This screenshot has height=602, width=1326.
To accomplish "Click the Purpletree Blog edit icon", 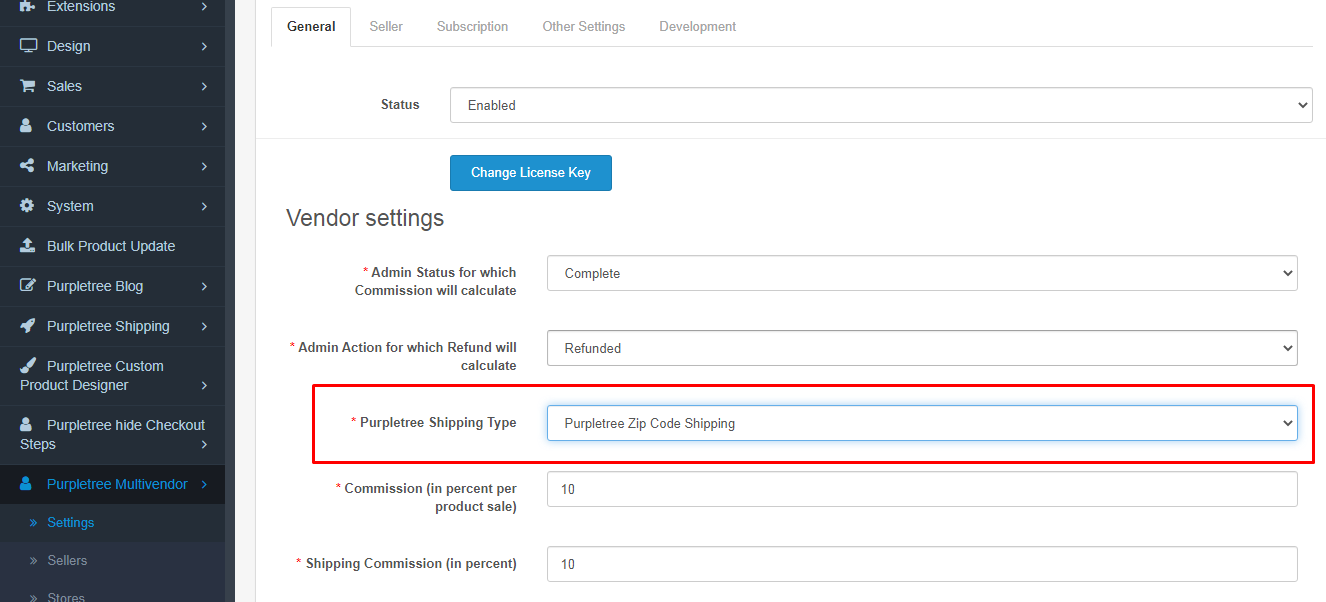I will point(28,286).
